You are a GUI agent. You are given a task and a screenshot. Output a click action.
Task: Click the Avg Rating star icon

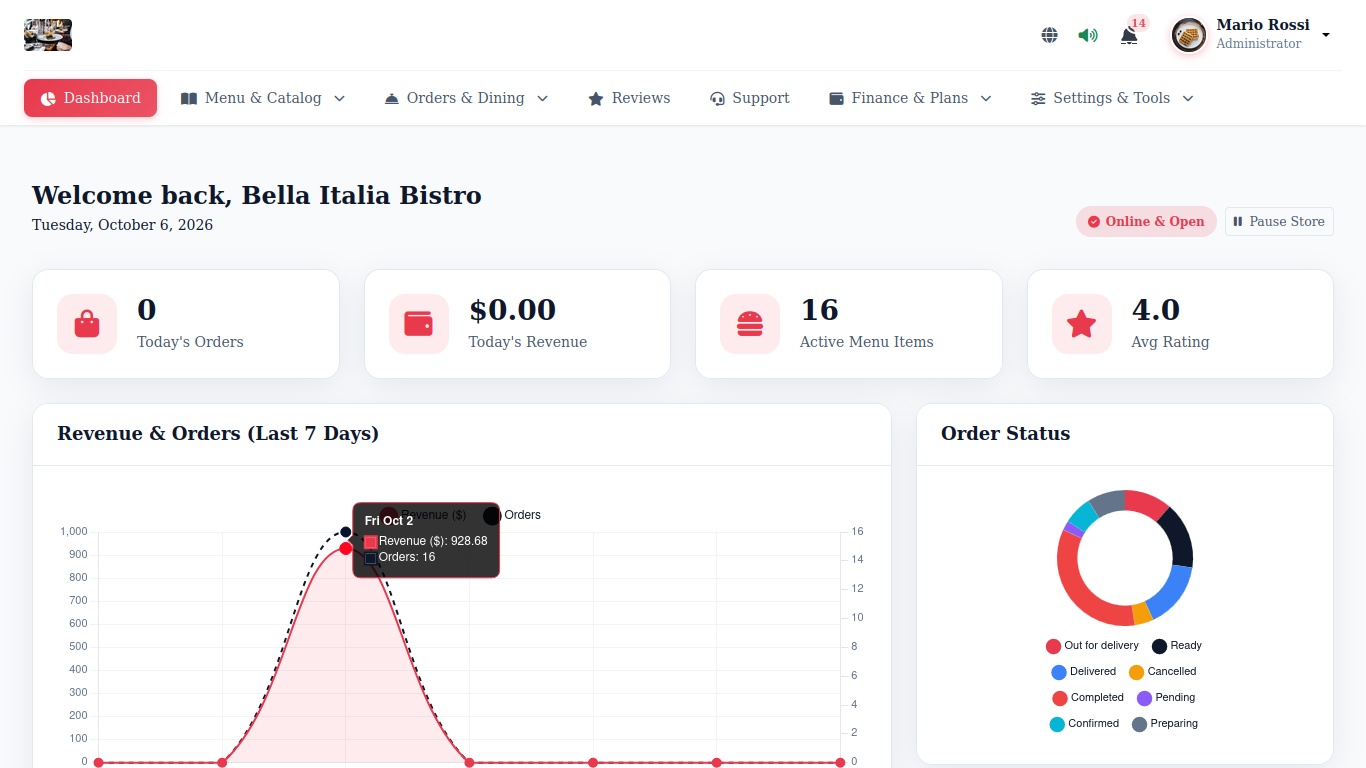point(1081,324)
